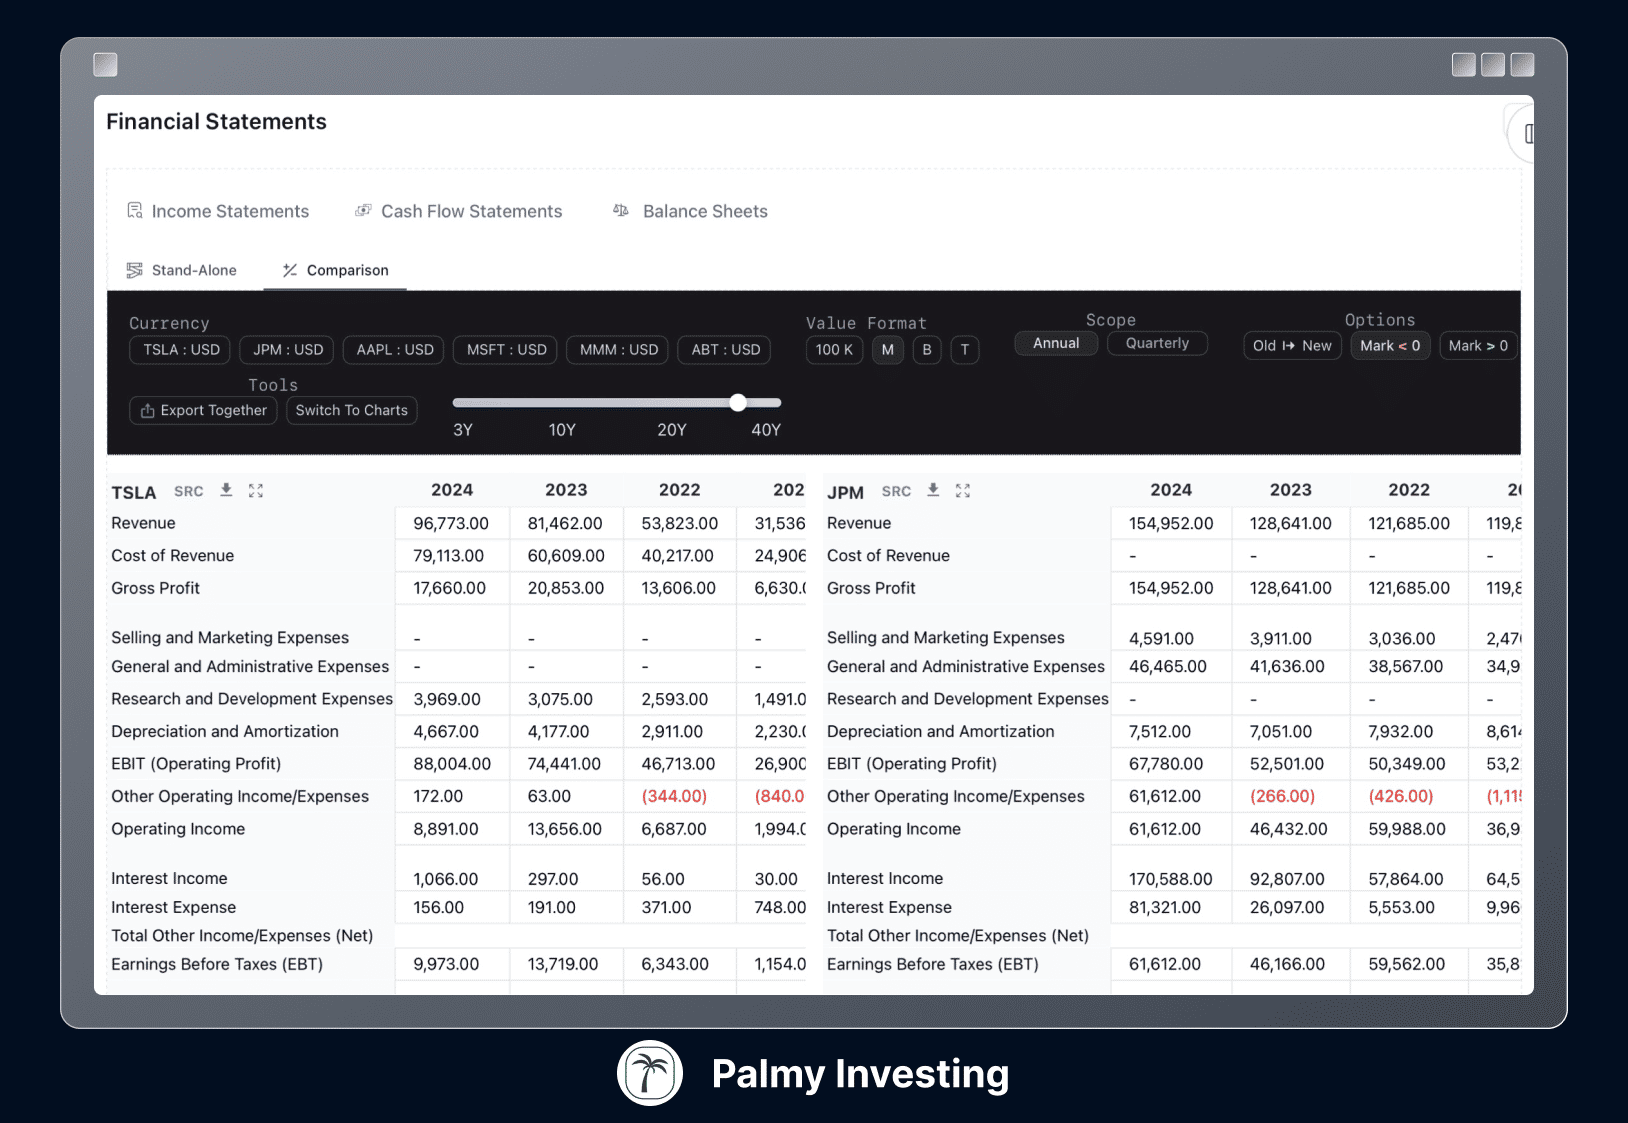Screen dimensions: 1628x1123
Task: Click JPM 2024 revenue value 154,952.00
Action: coord(1171,523)
